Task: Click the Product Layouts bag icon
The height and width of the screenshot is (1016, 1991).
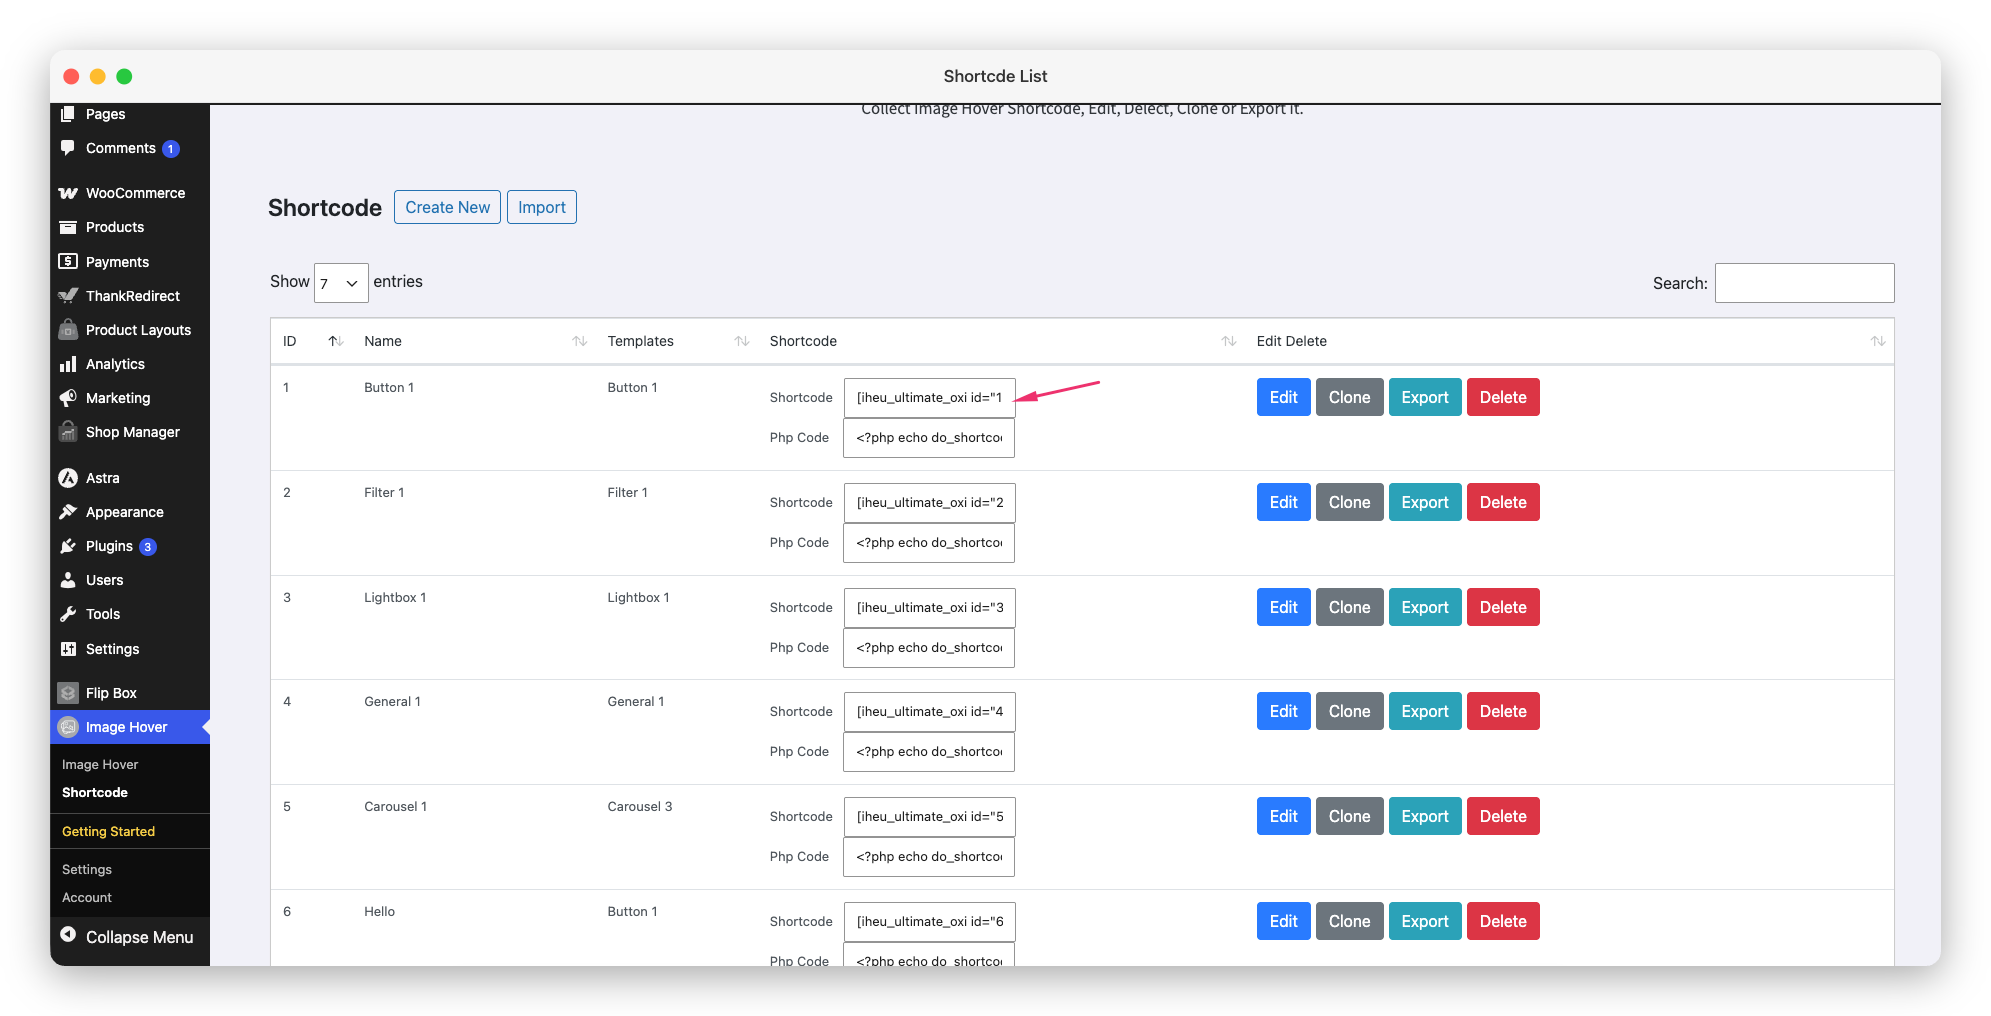Action: [68, 330]
